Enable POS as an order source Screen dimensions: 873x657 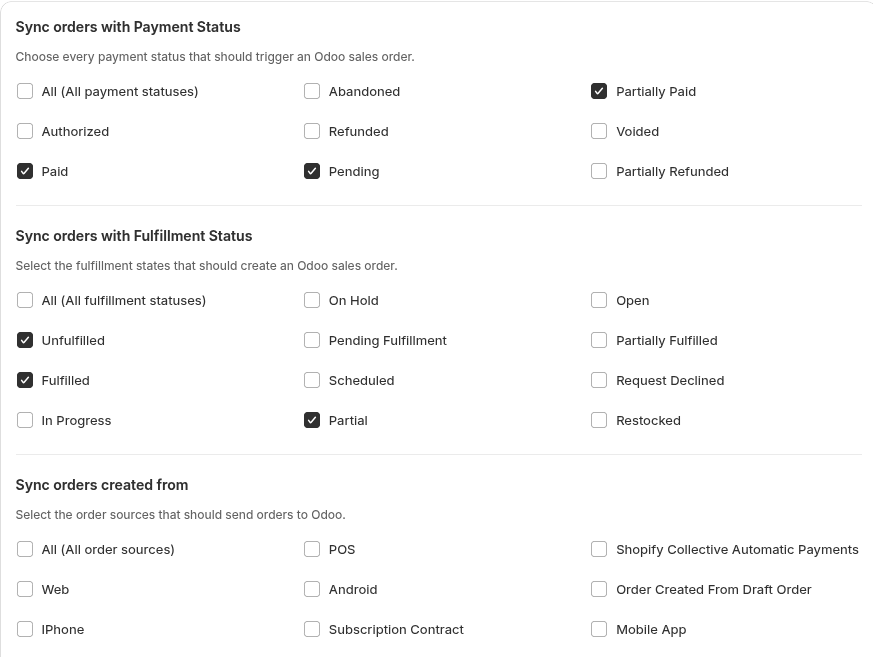click(312, 549)
